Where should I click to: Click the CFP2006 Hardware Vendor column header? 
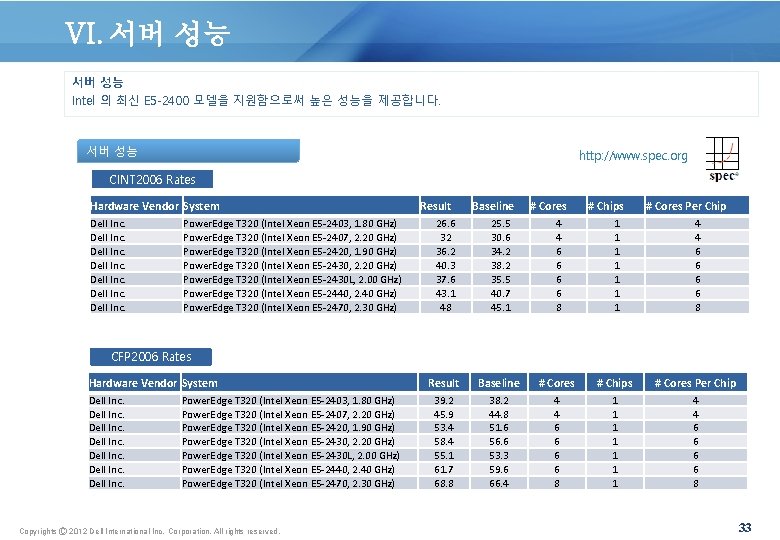pos(134,383)
